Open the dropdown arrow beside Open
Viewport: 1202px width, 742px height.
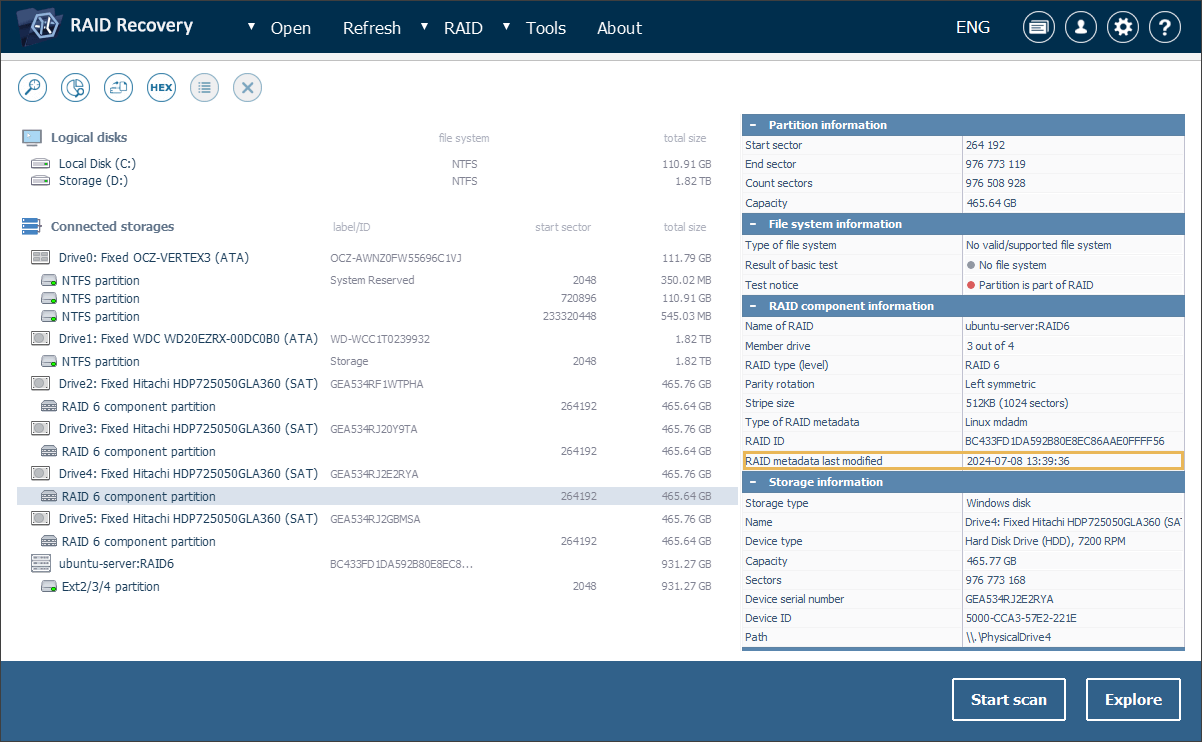(251, 27)
